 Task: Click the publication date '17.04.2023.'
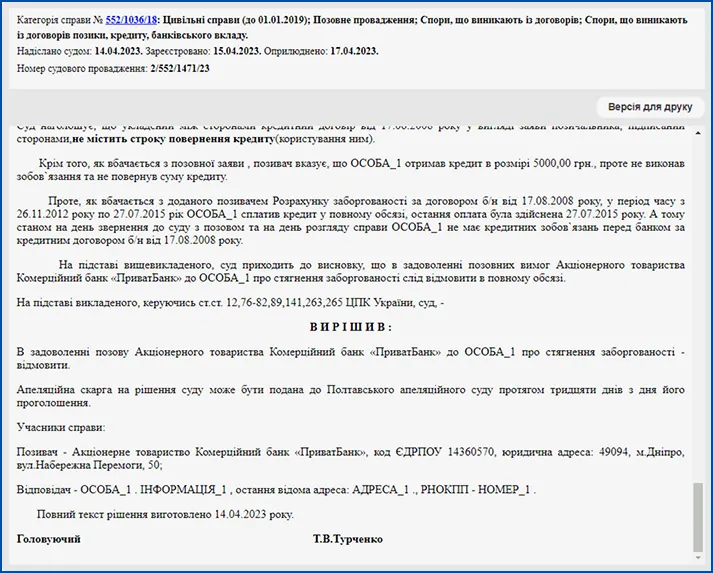click(x=354, y=51)
